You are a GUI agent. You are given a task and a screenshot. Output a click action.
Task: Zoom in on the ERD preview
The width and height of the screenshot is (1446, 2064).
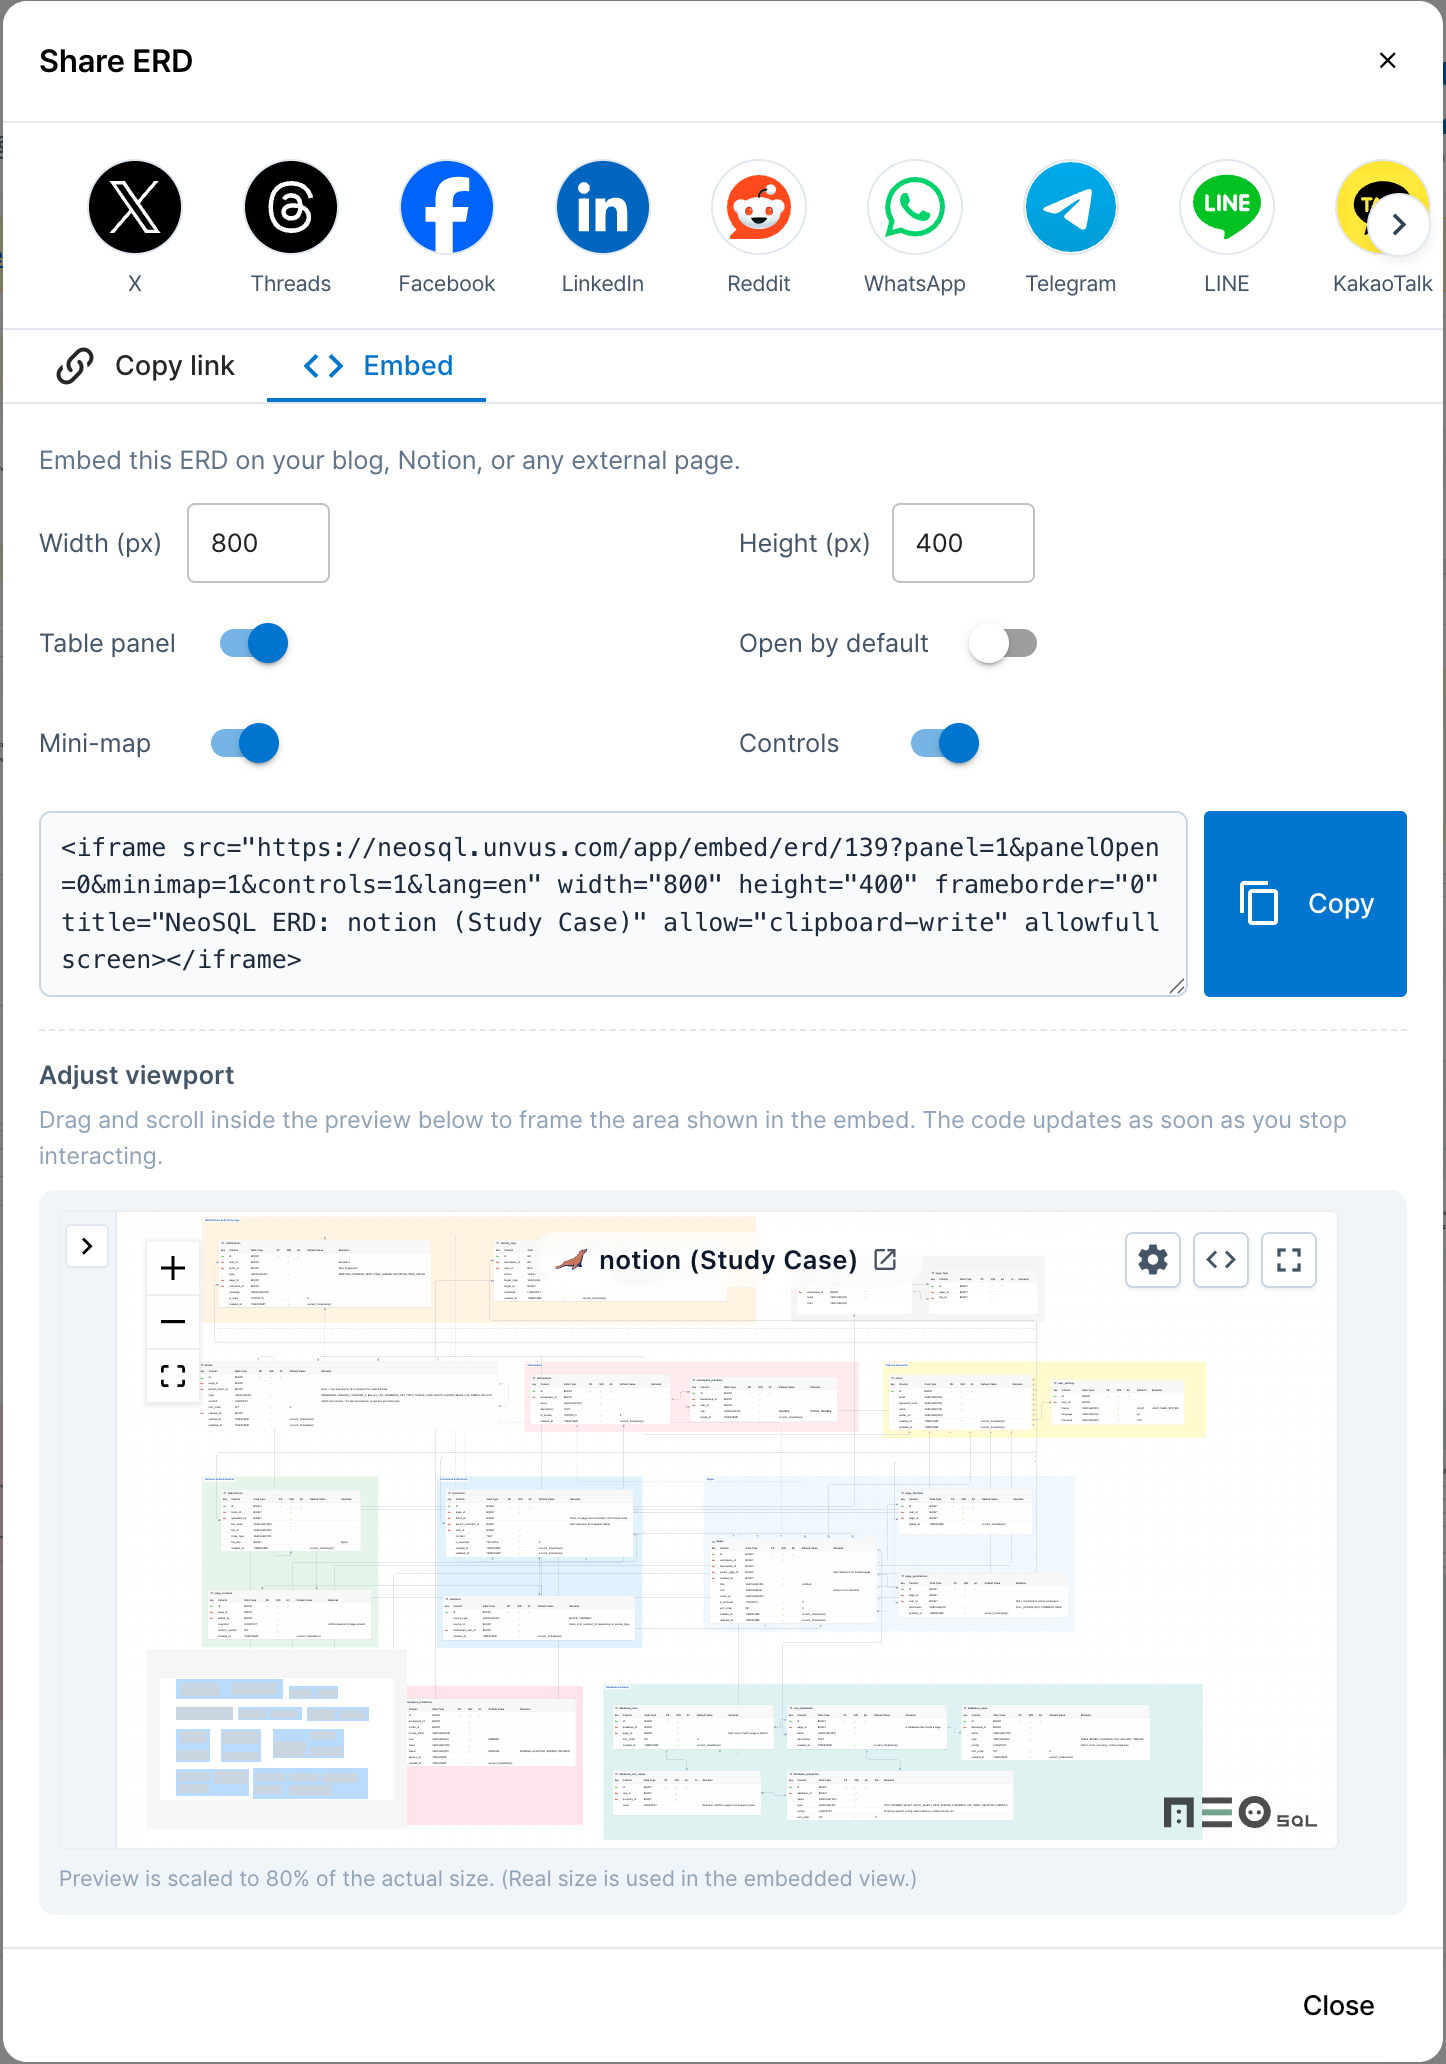click(x=173, y=1268)
